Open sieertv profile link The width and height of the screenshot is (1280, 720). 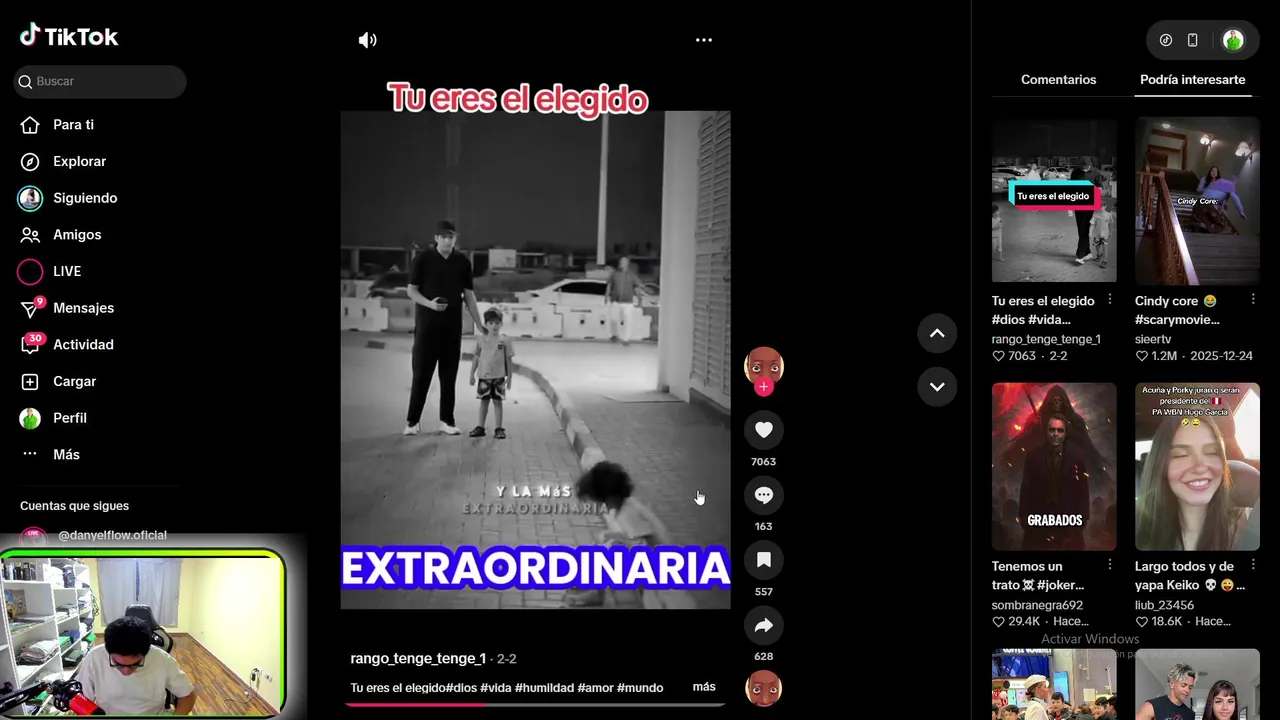[1153, 339]
